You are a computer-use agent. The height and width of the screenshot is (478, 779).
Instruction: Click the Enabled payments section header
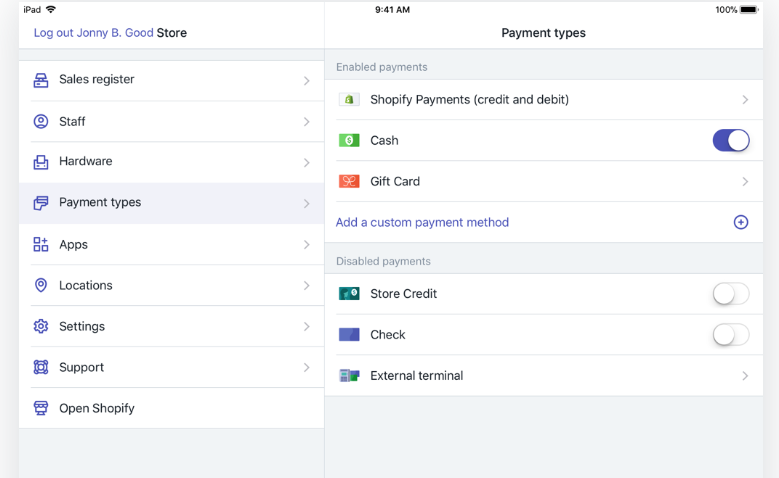pos(382,67)
